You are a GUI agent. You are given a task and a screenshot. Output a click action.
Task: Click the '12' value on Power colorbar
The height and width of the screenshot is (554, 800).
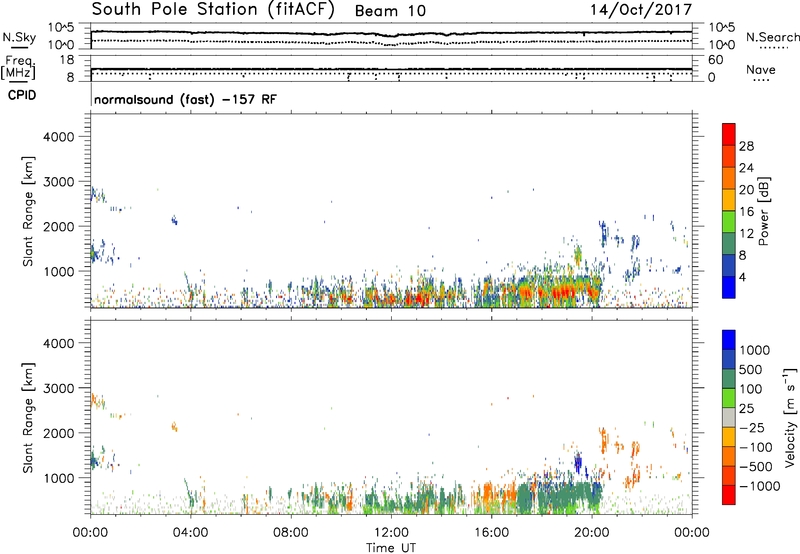[746, 234]
